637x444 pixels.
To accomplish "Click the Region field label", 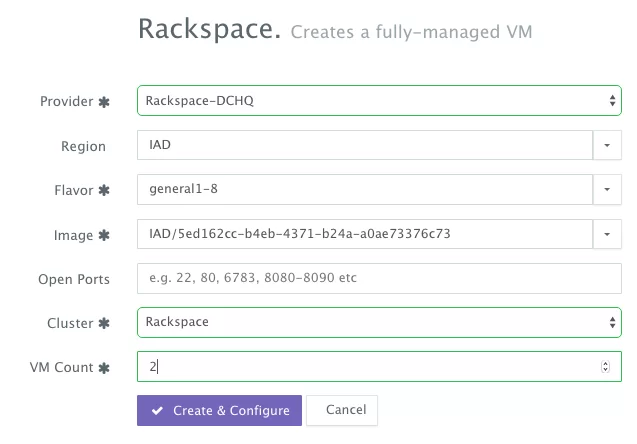I will (x=83, y=146).
